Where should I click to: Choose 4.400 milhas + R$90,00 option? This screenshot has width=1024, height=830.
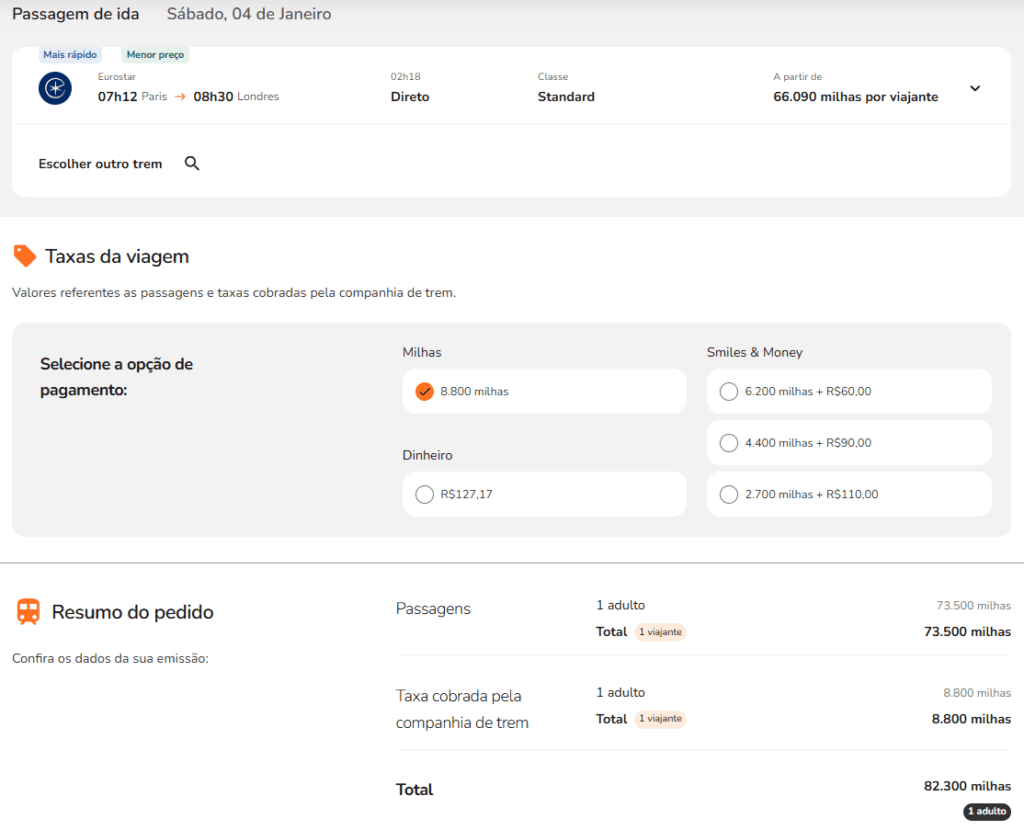(729, 443)
